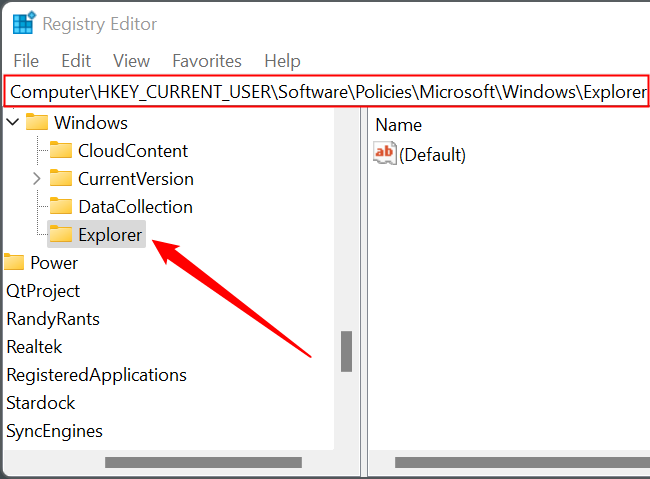The width and height of the screenshot is (650, 479).
Task: Click the DataCollection folder icon
Action: (x=61, y=206)
